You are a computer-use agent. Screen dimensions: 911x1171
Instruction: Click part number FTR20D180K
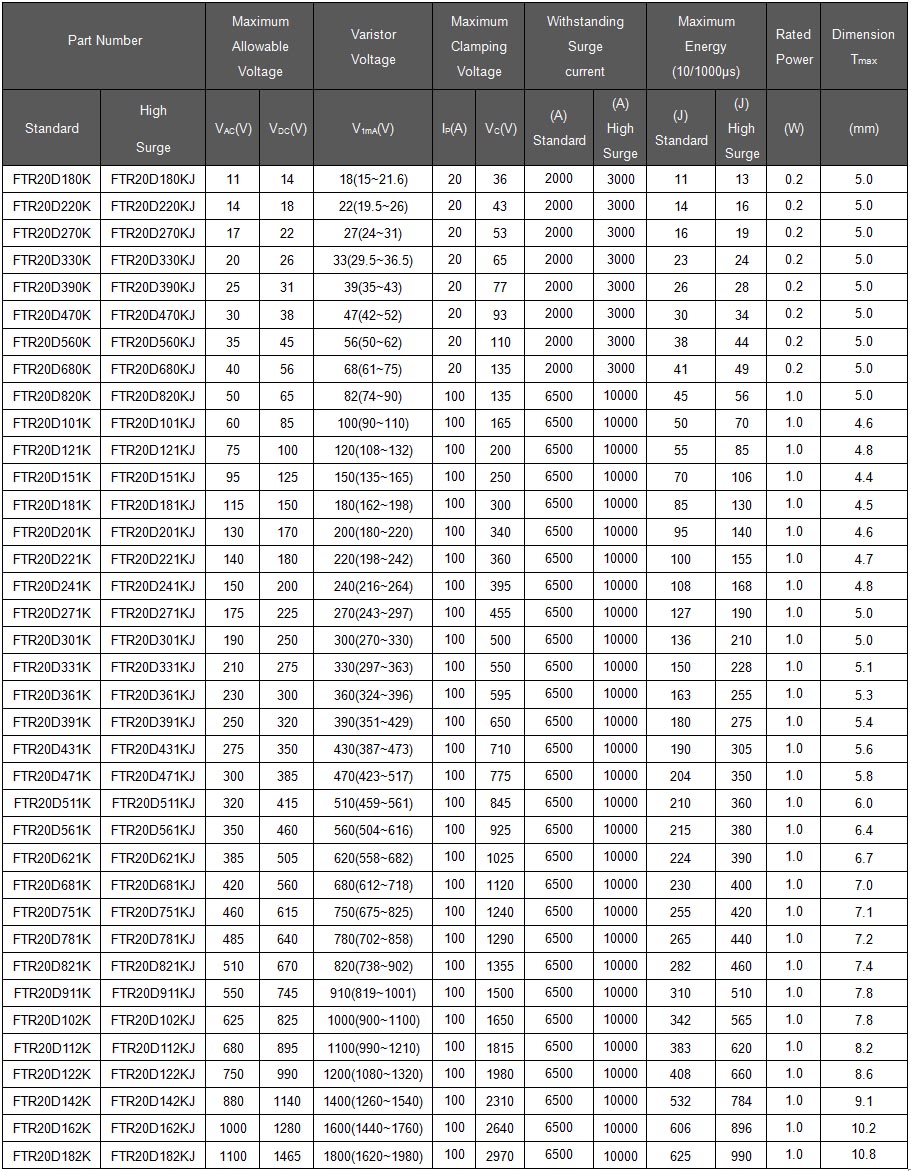[x=52, y=179]
